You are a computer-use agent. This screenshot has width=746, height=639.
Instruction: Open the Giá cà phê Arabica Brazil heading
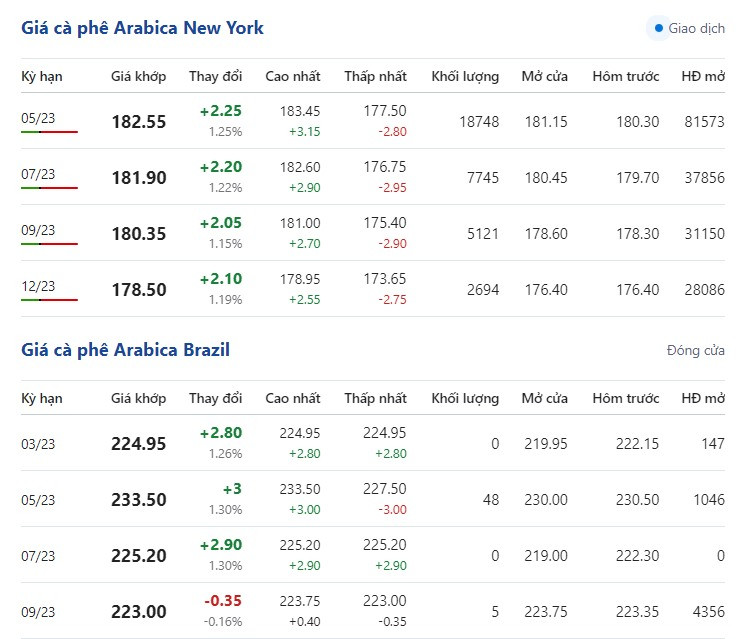coord(125,349)
